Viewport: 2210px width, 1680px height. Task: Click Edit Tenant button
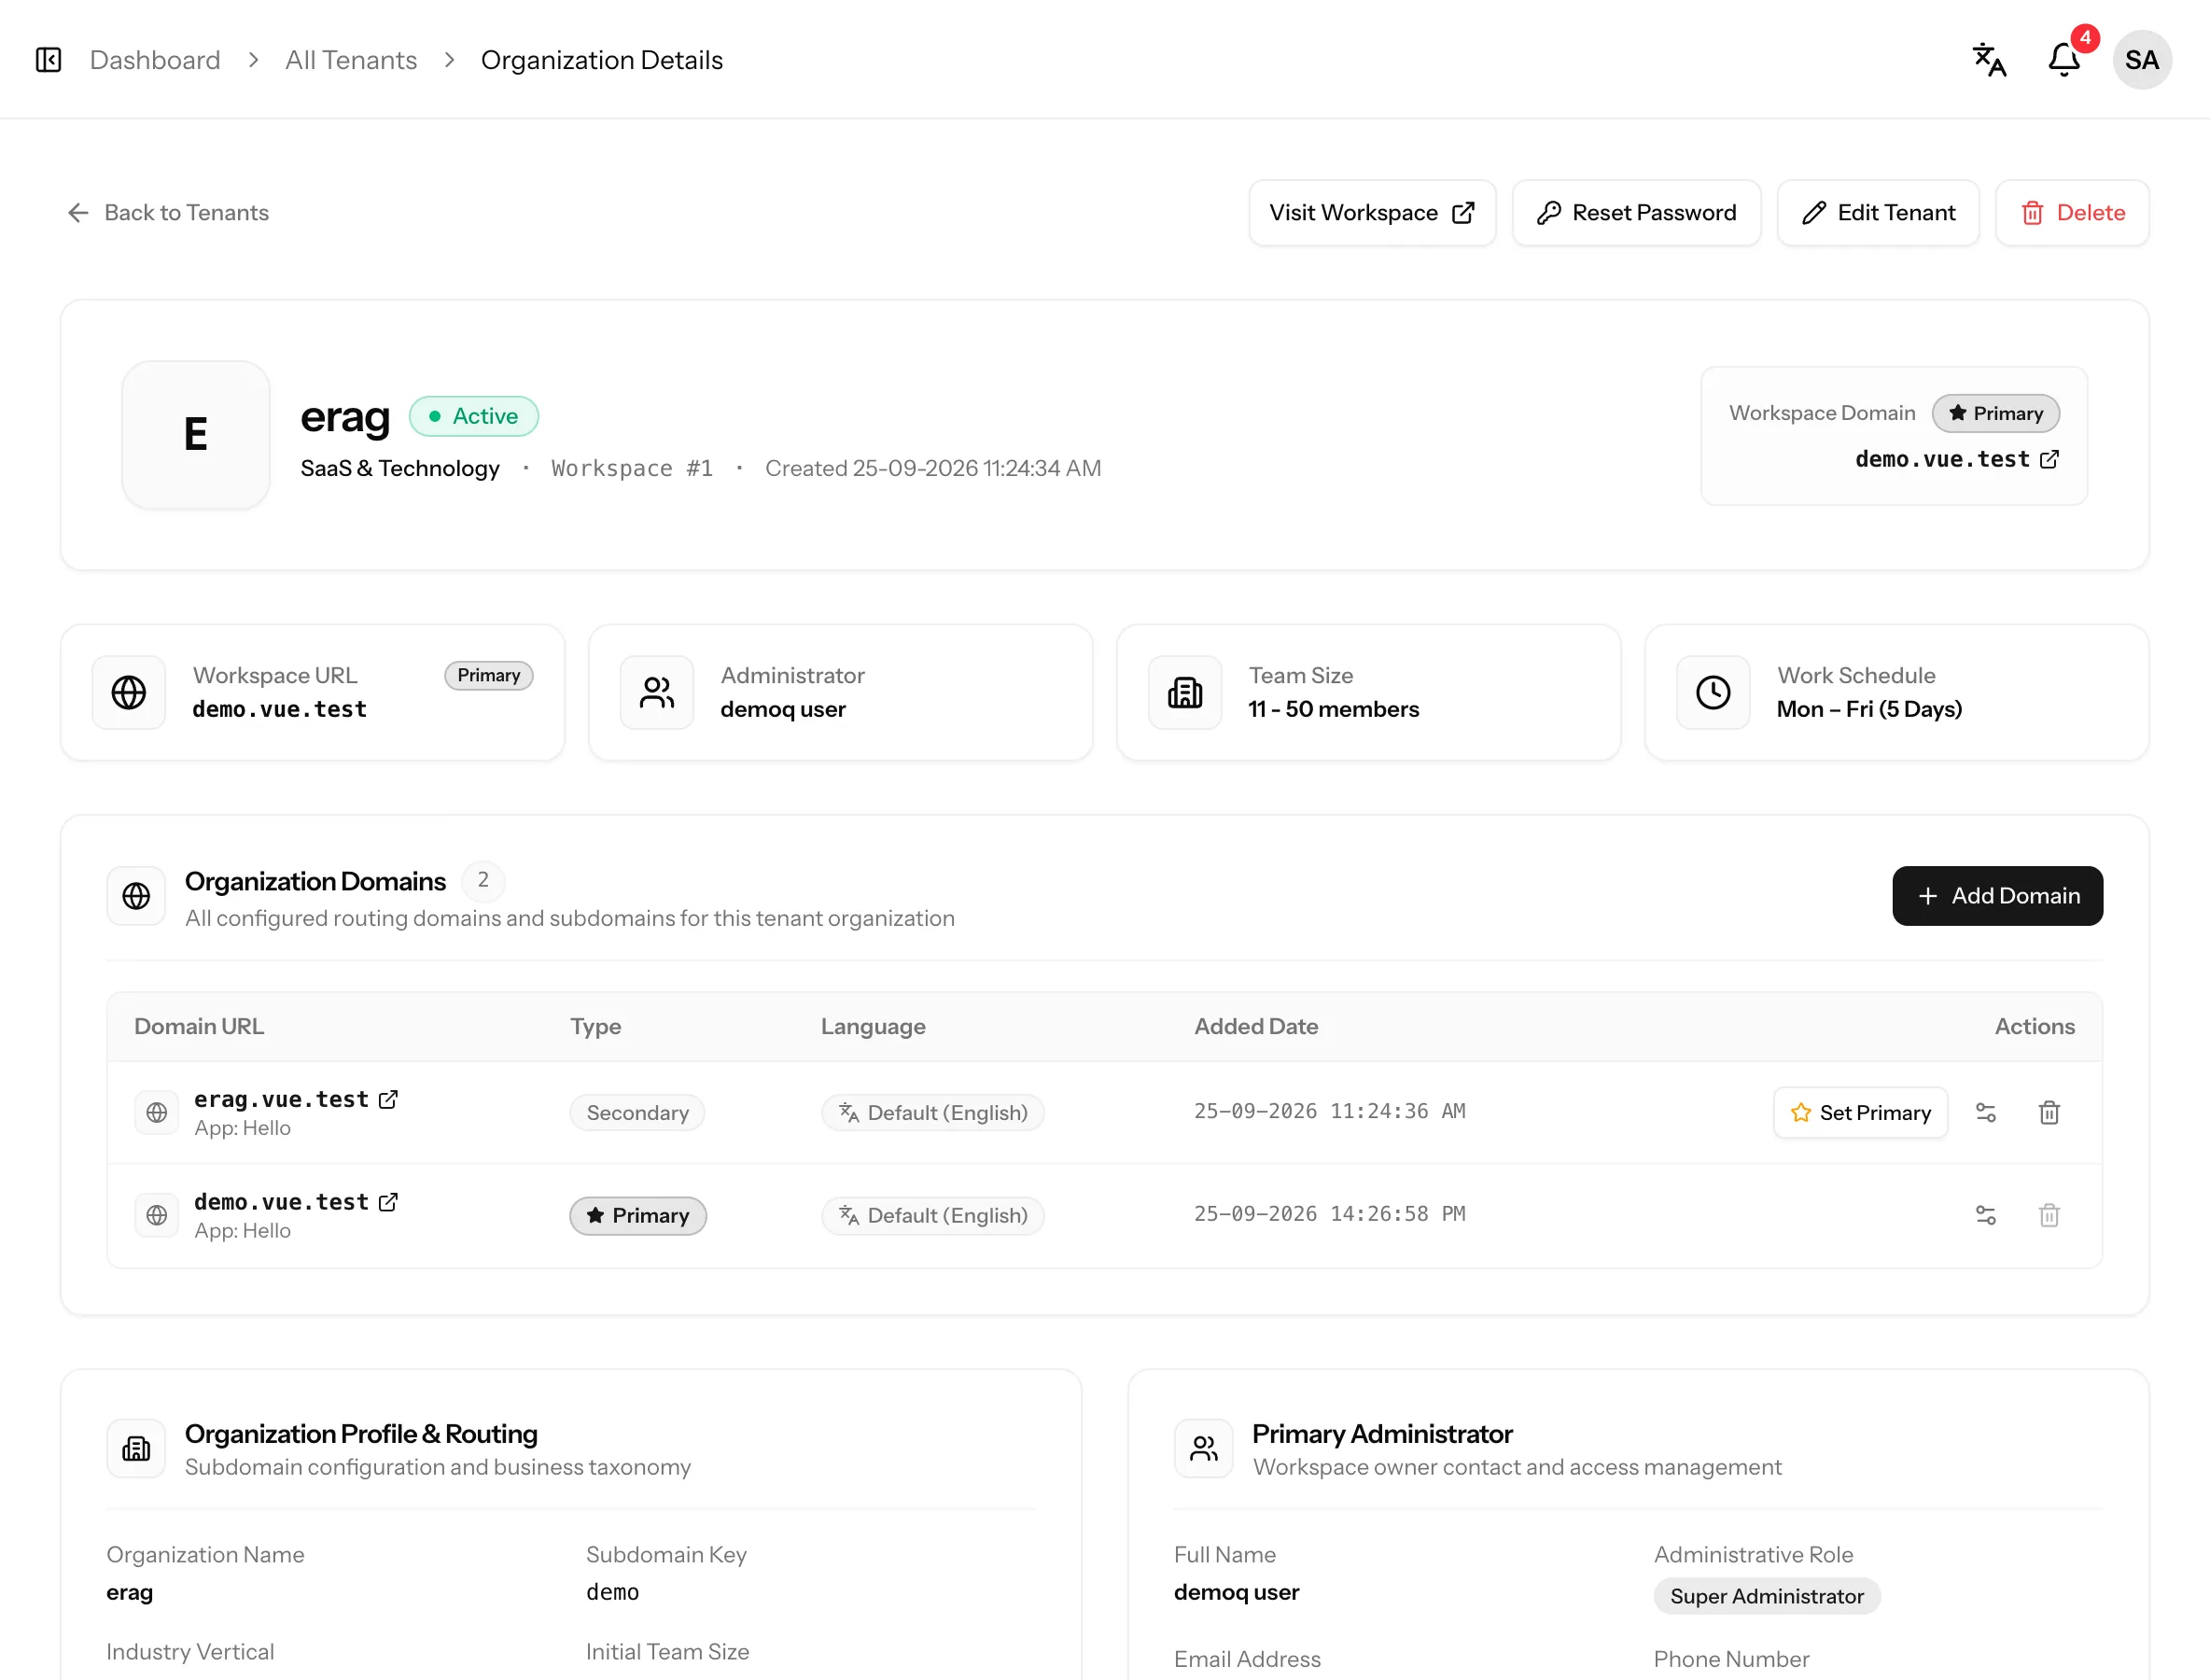1878,213
